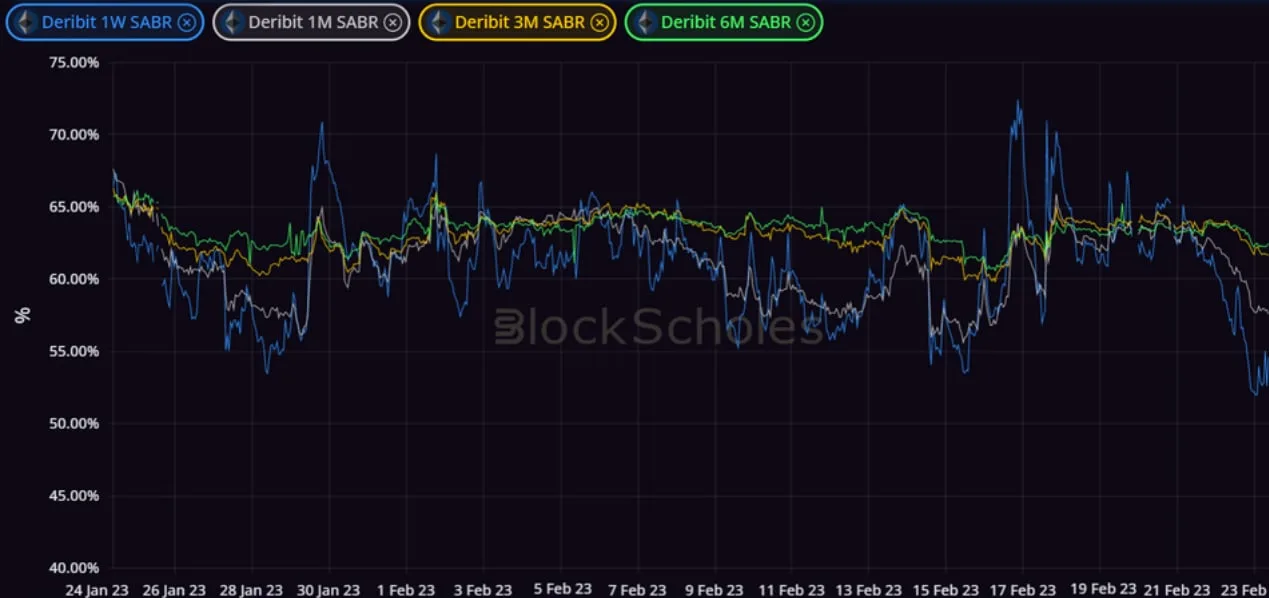The width and height of the screenshot is (1269, 598).
Task: Select the Deribit 6M SABR label
Action: click(x=726, y=22)
